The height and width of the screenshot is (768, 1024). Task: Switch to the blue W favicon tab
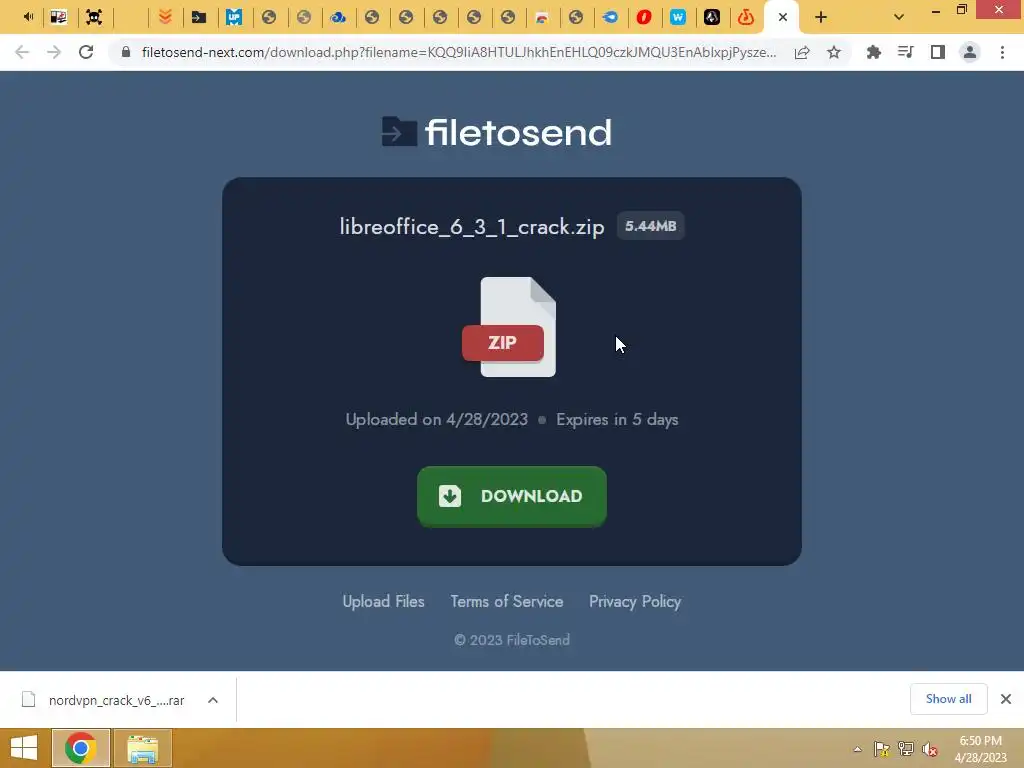(678, 18)
